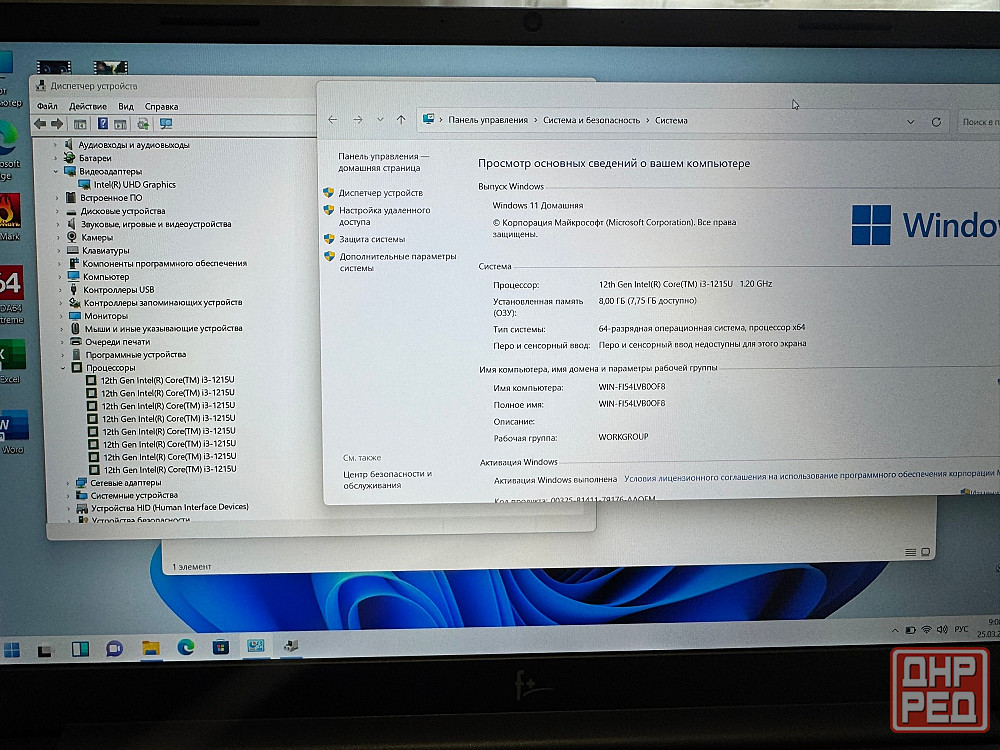
Task: Open the Защита системы link
Action: (372, 239)
